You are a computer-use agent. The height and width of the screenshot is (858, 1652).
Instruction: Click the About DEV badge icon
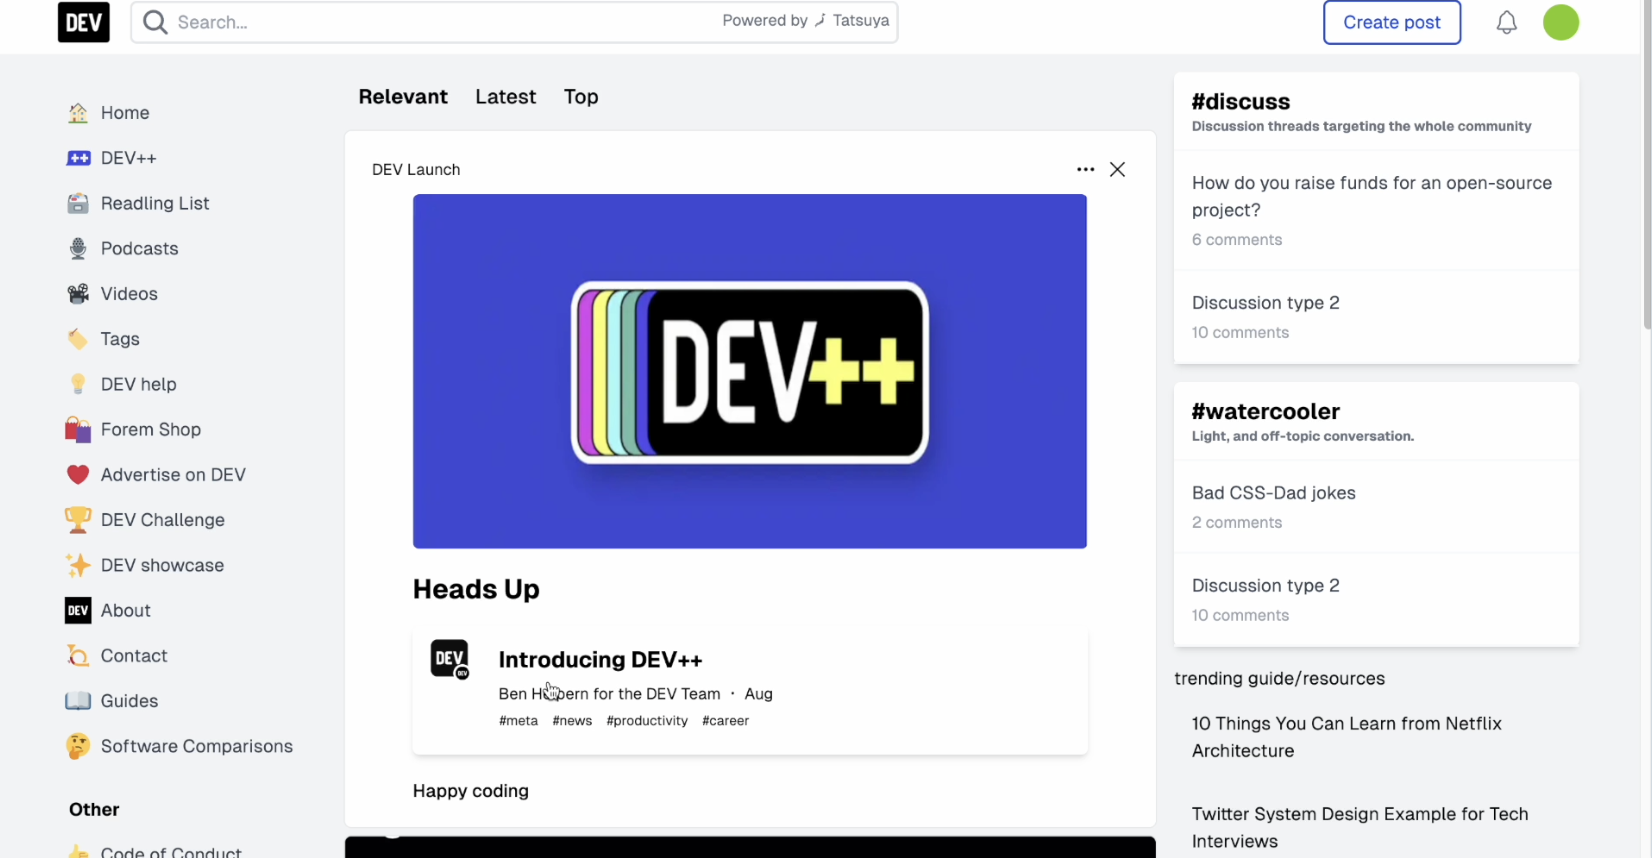click(78, 610)
